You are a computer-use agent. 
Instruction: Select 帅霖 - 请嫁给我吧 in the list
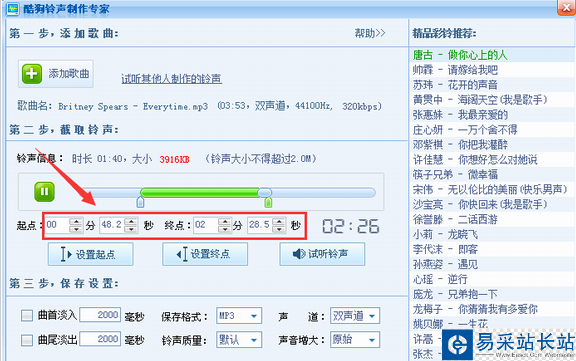tap(492, 70)
